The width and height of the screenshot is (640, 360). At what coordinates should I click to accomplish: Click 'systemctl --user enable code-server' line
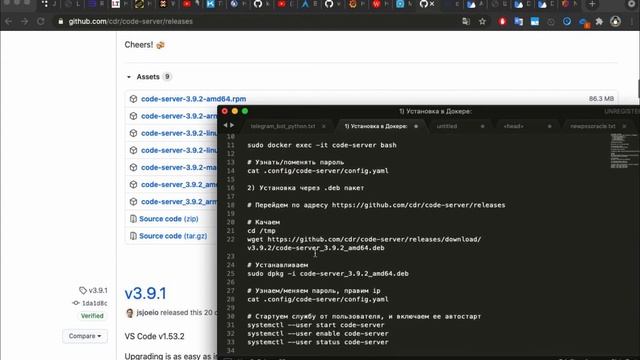click(318, 333)
